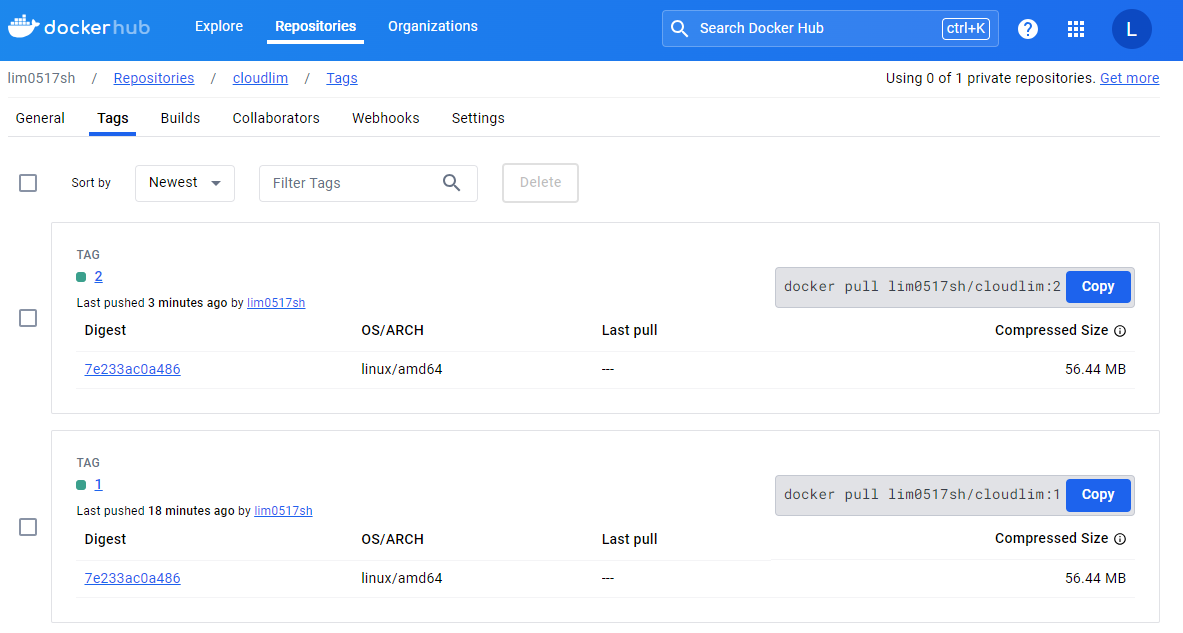Image resolution: width=1183 pixels, height=633 pixels.
Task: Open tag 2 link
Action: [x=98, y=277]
